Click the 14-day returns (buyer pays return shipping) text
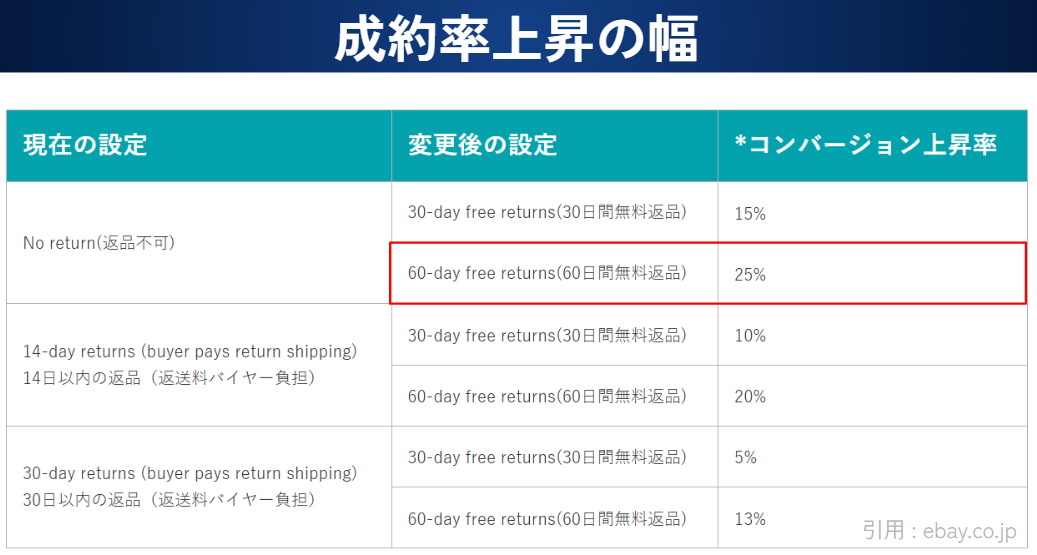Image resolution: width=1037 pixels, height=555 pixels. pos(190,352)
